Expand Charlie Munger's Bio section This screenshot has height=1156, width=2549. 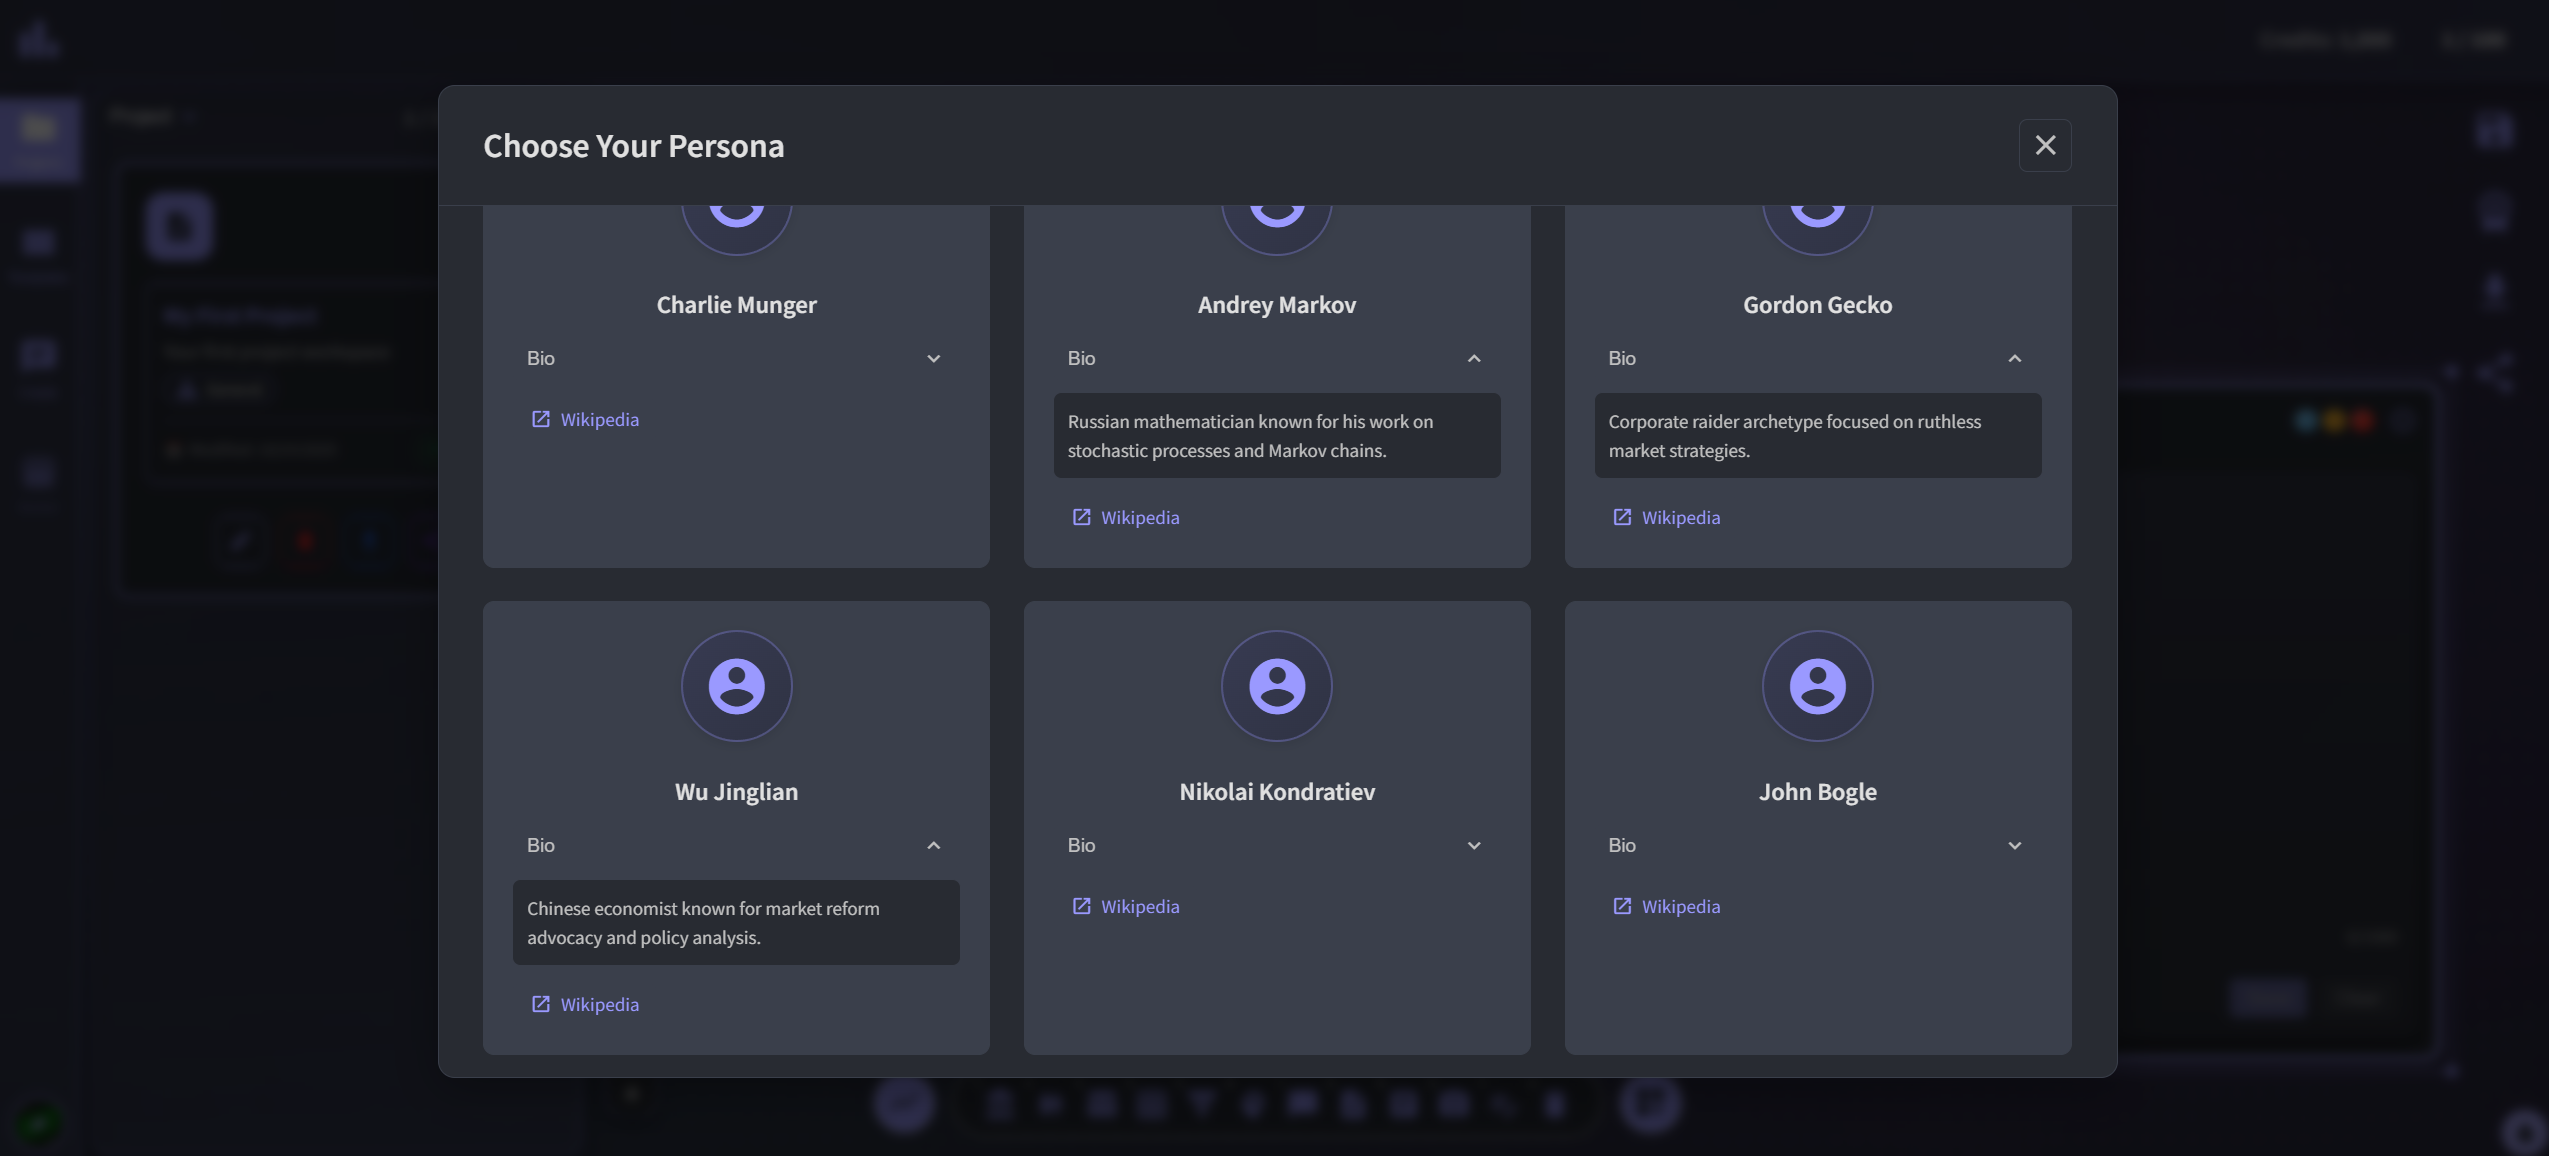coord(933,358)
